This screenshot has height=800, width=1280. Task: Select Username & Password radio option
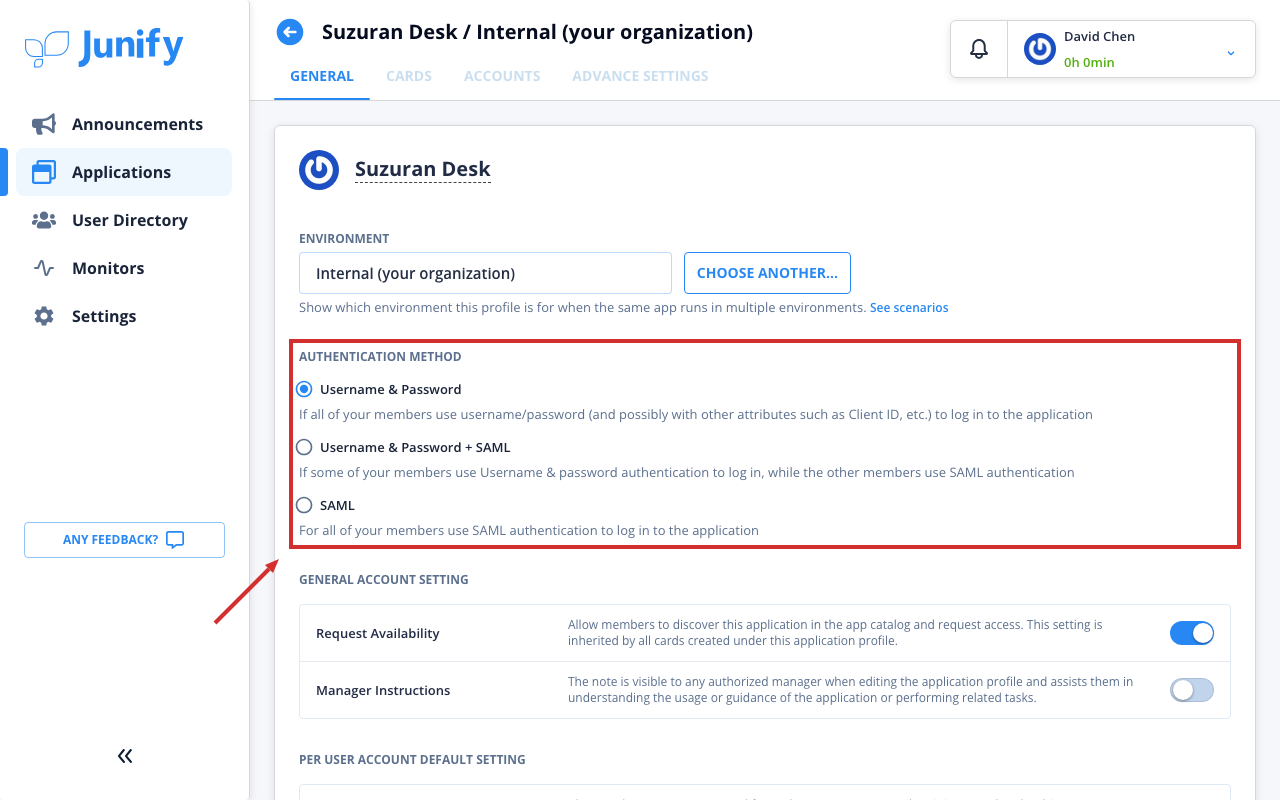pos(304,389)
